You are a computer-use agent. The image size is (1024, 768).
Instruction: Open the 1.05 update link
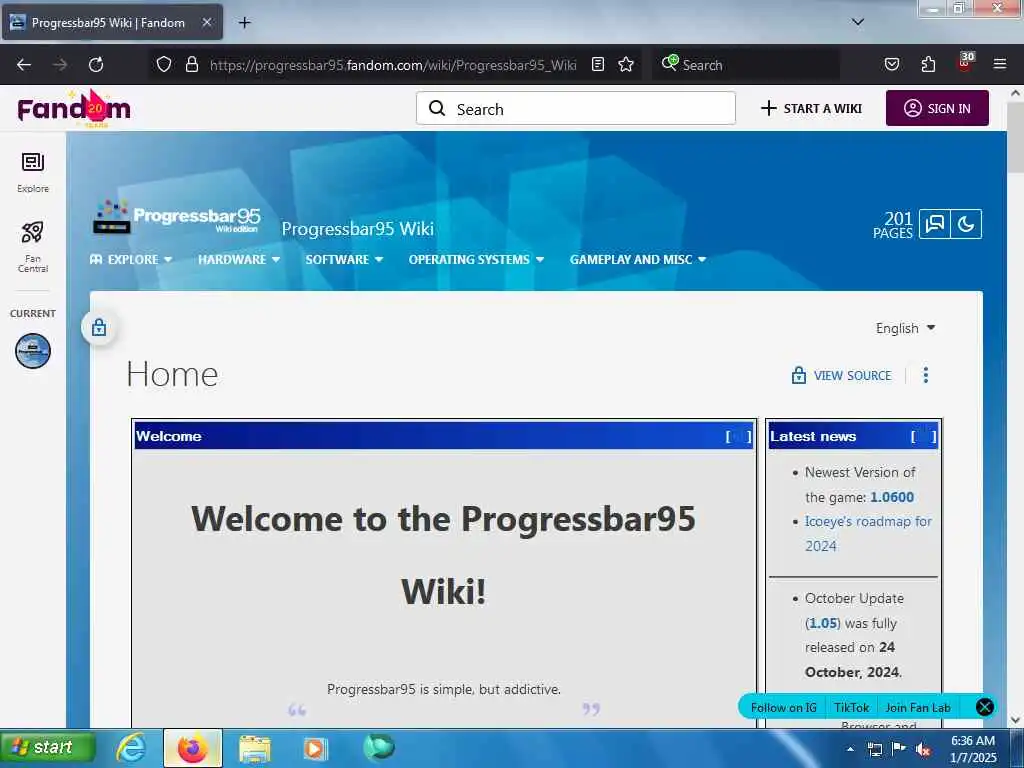click(823, 623)
